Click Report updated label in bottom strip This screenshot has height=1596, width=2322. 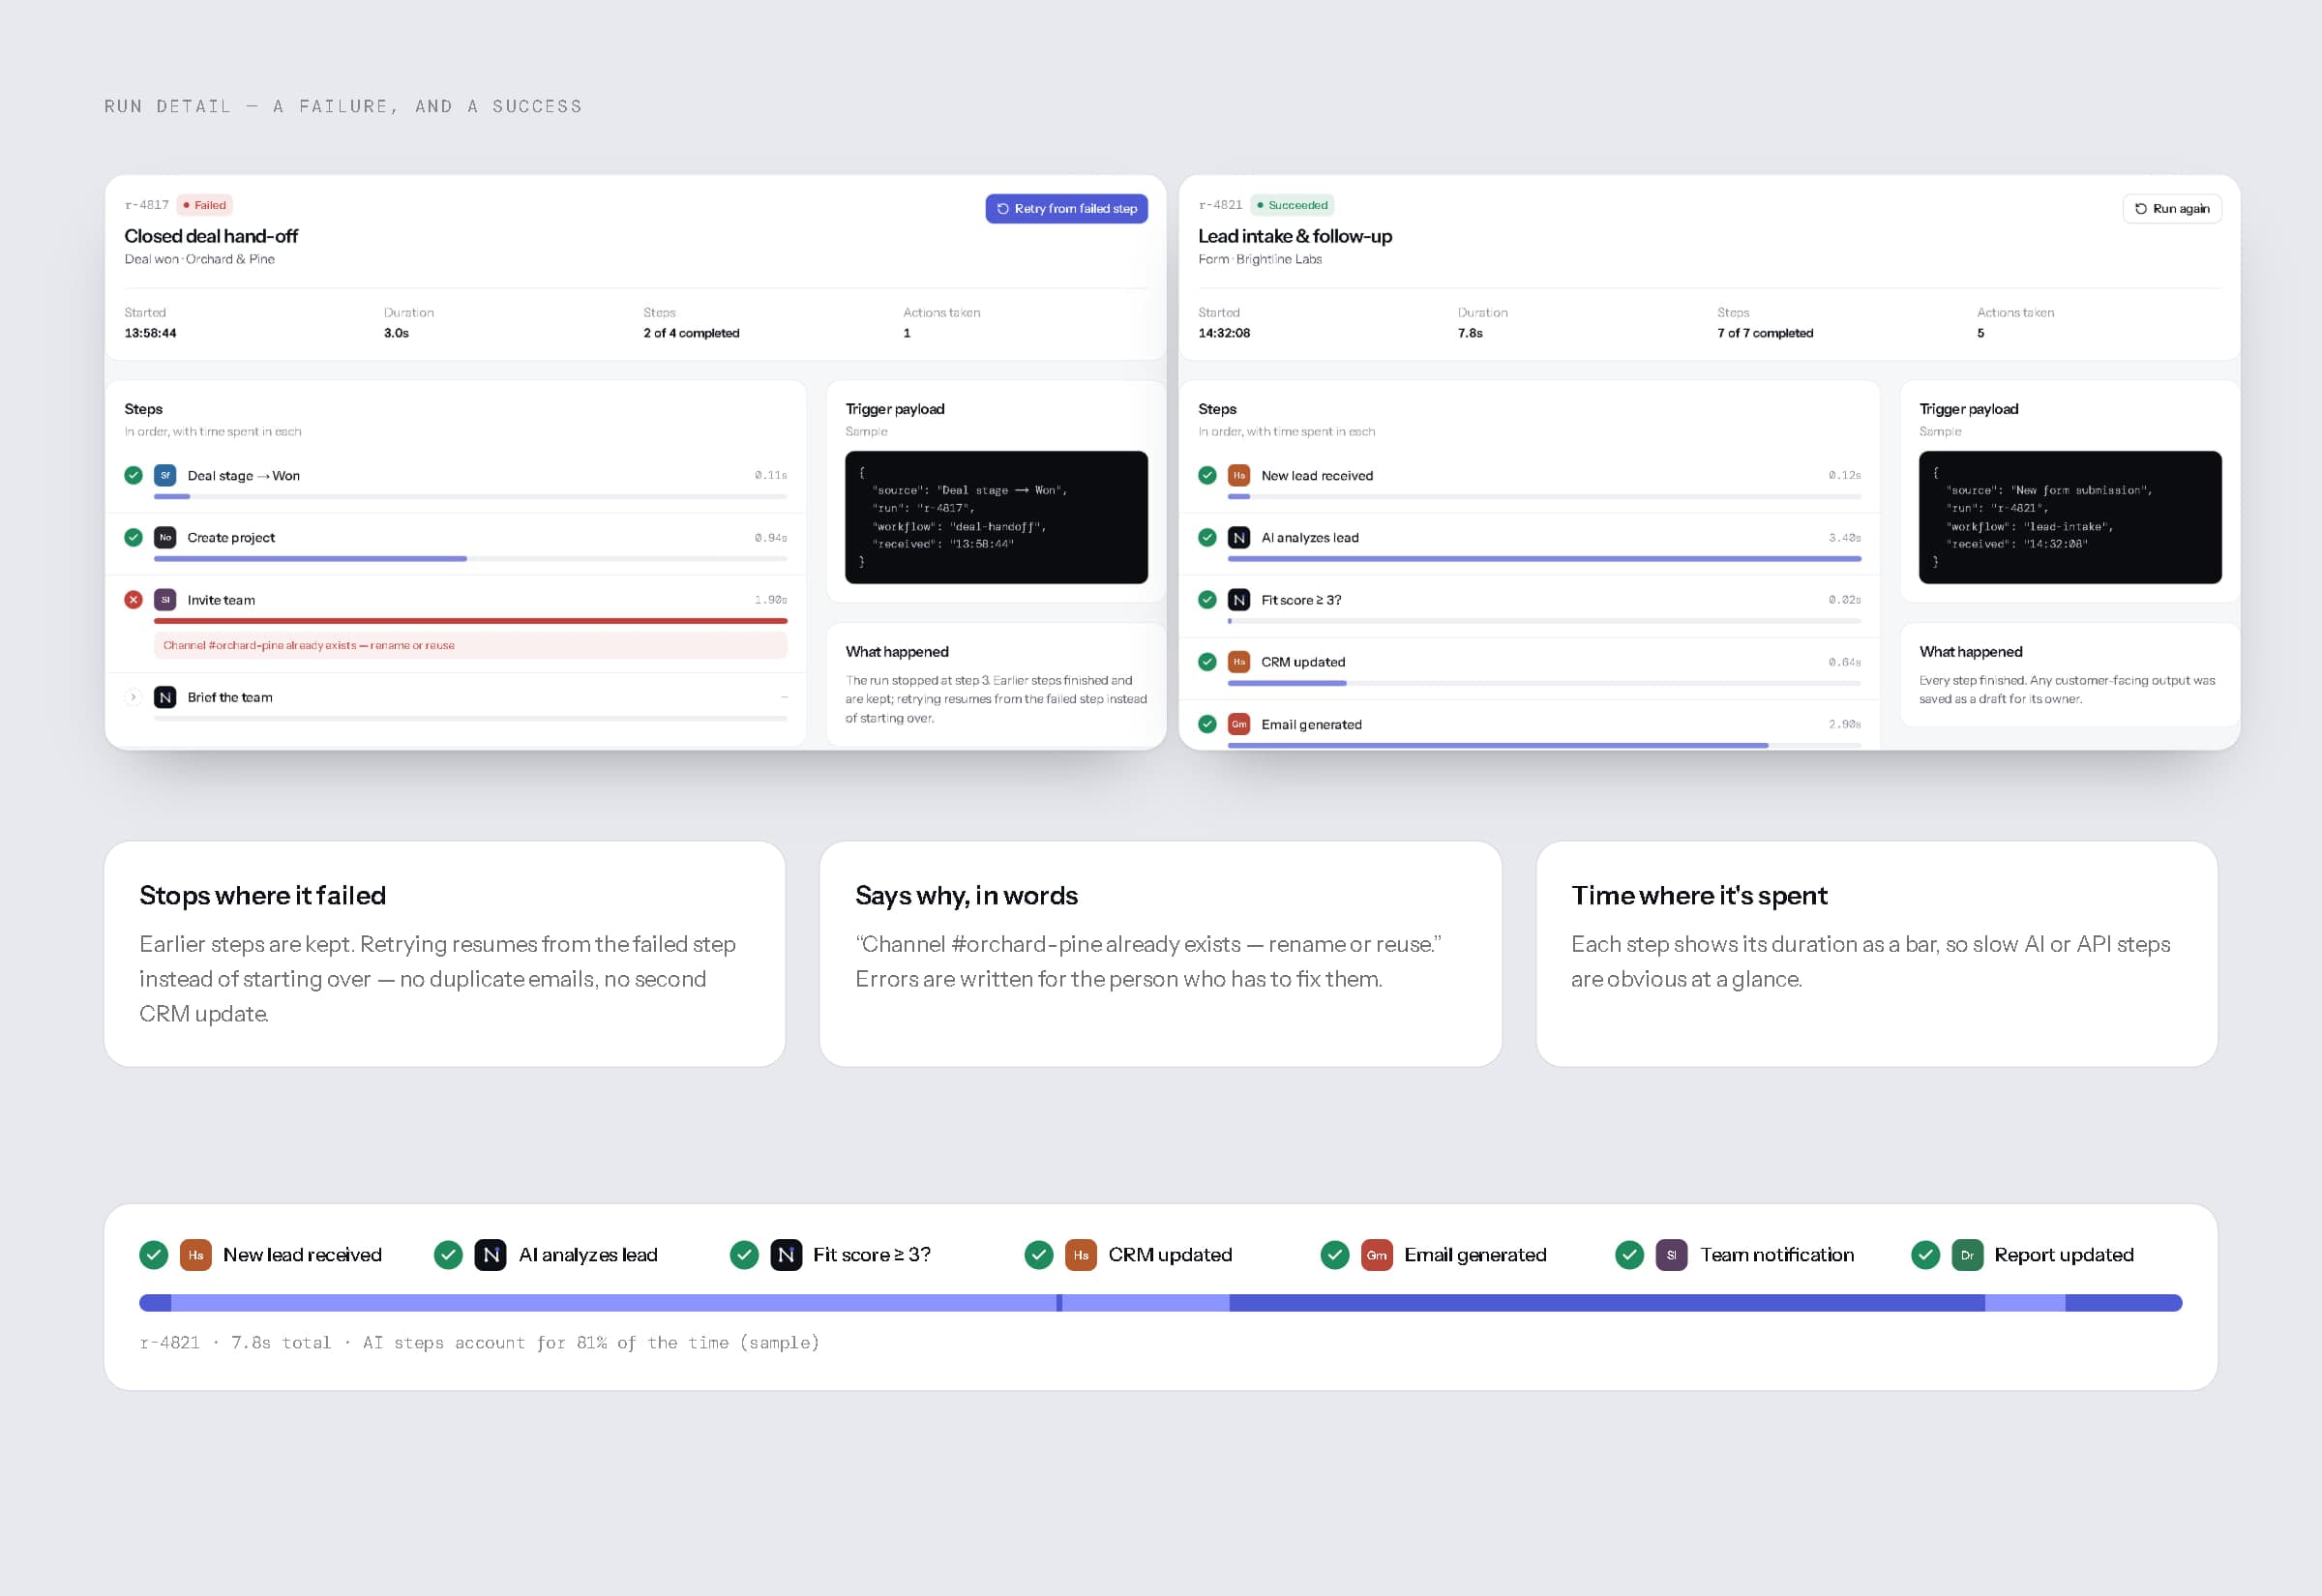point(2064,1255)
